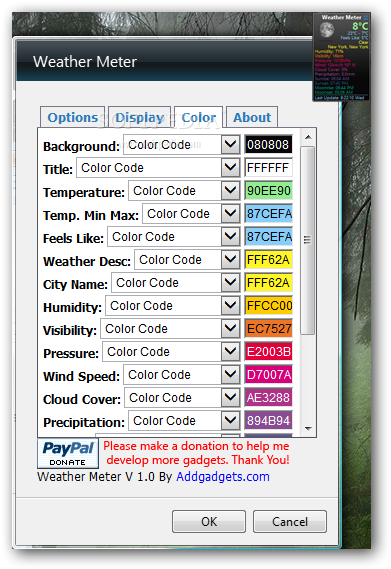Viewport: 391px width, 569px height.
Task: Click the Visibility EC7527 color field
Action: 268,329
